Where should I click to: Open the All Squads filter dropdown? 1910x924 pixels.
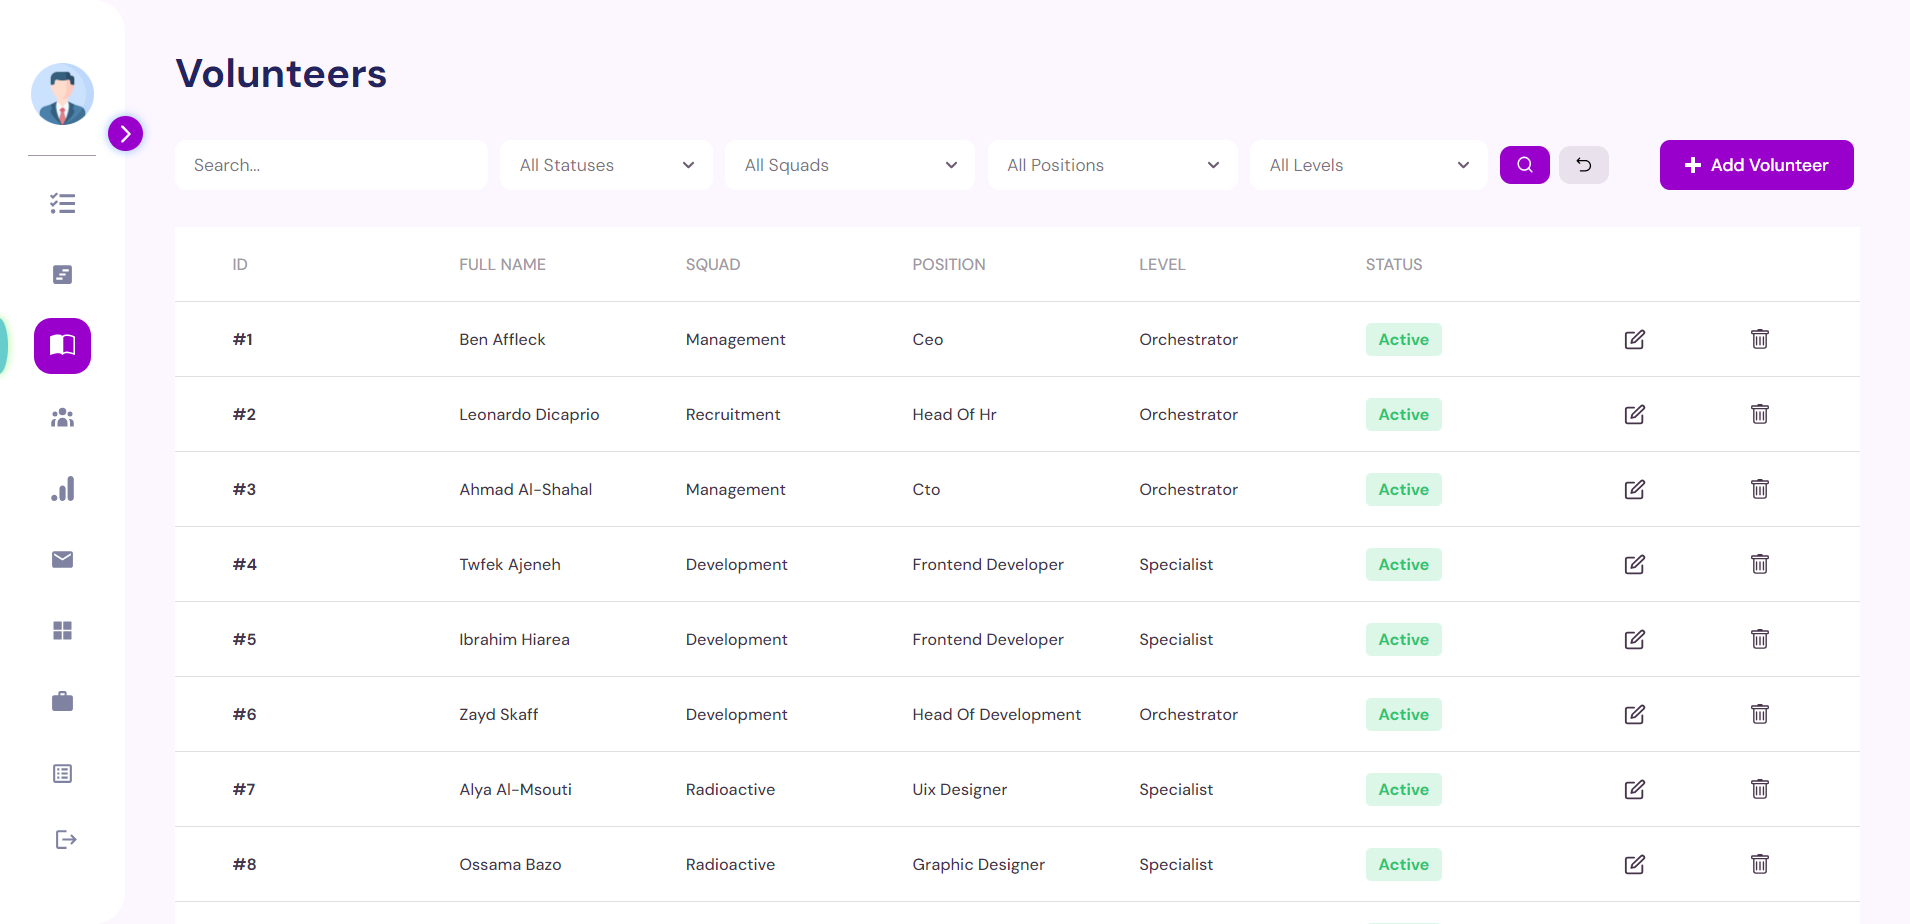tap(849, 165)
